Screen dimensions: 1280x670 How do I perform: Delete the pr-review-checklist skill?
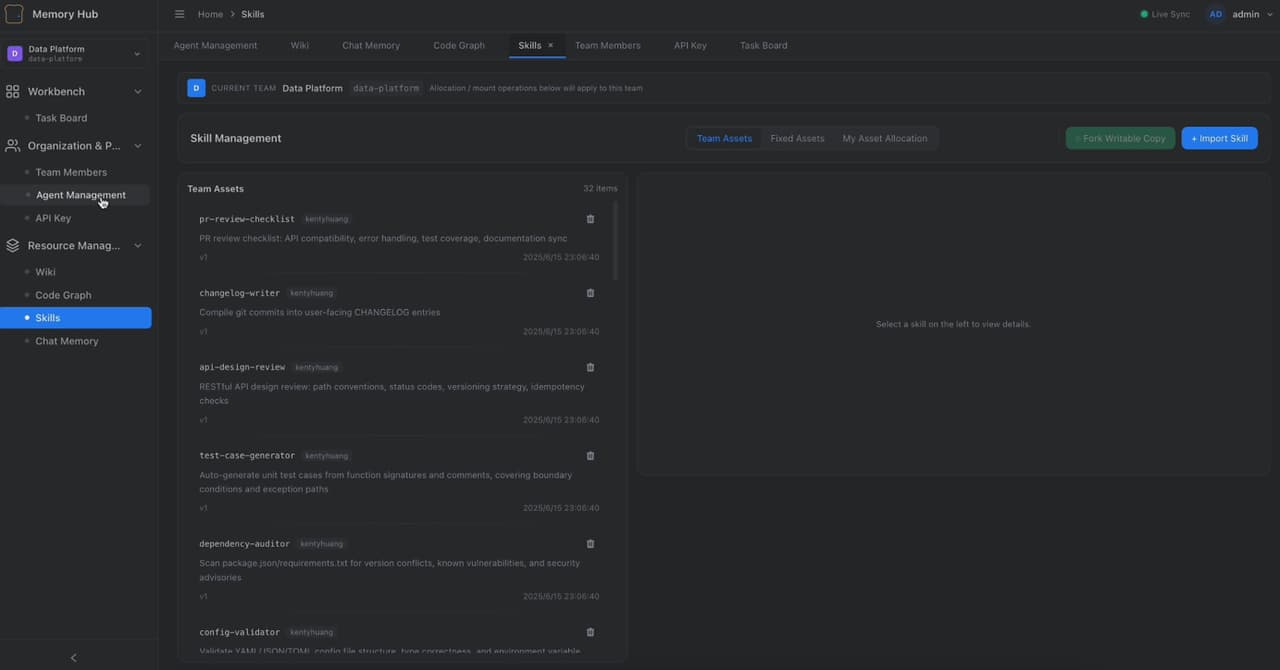coord(590,219)
